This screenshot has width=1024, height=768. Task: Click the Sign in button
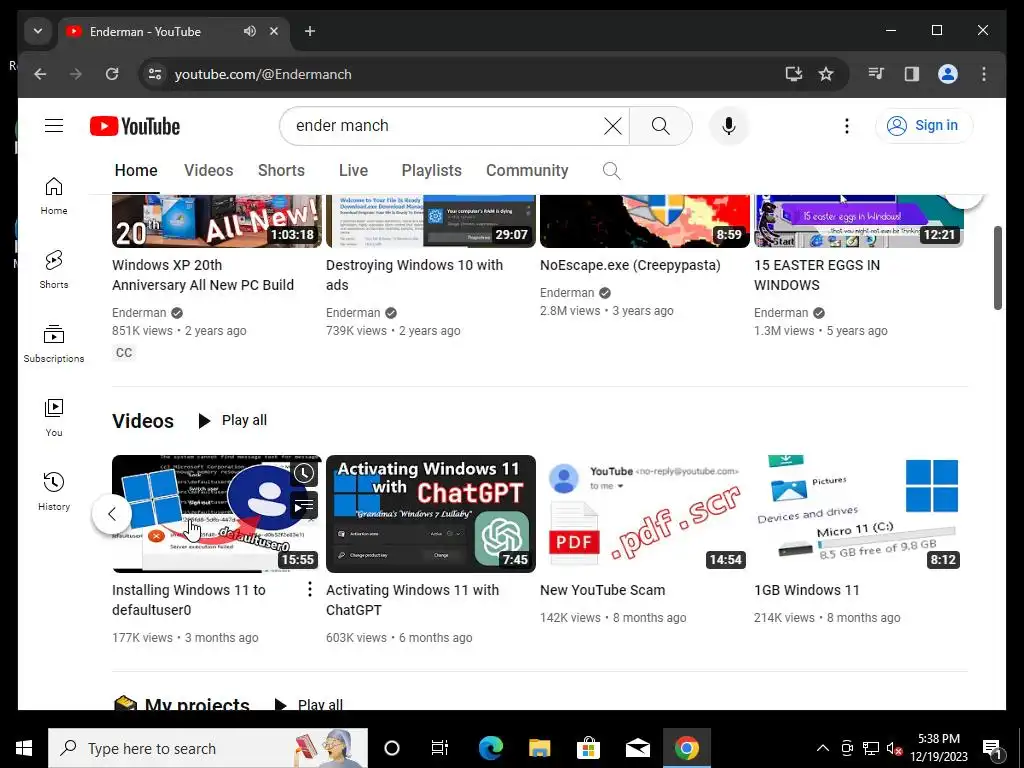pyautogui.click(x=923, y=125)
